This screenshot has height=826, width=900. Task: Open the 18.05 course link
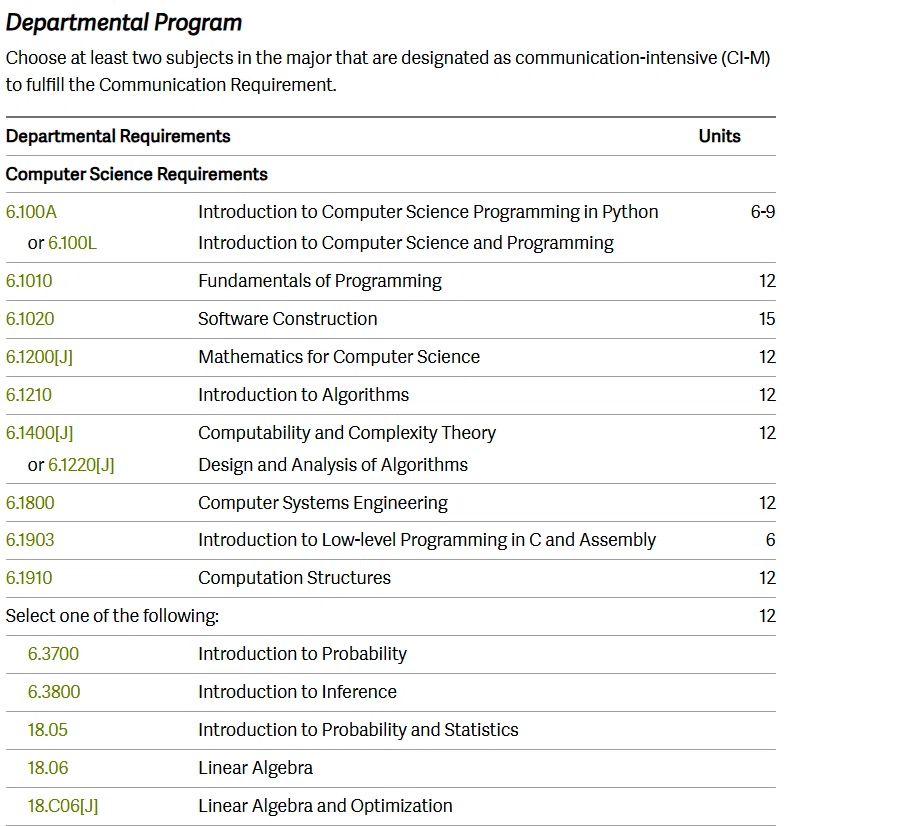pos(48,730)
